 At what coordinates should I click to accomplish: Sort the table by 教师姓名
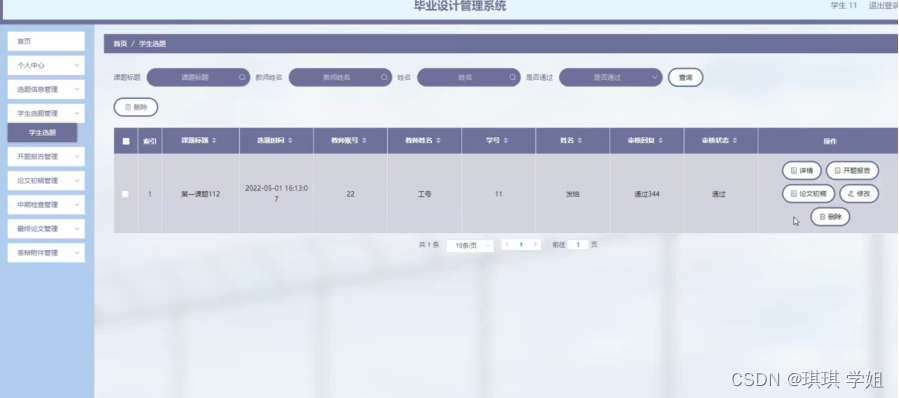click(439, 141)
